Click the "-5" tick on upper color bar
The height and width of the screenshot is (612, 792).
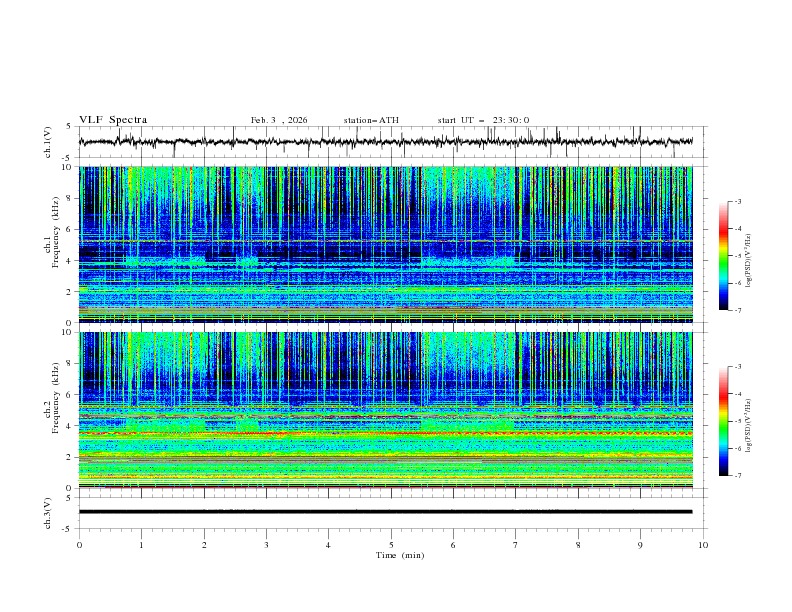[x=738, y=256]
